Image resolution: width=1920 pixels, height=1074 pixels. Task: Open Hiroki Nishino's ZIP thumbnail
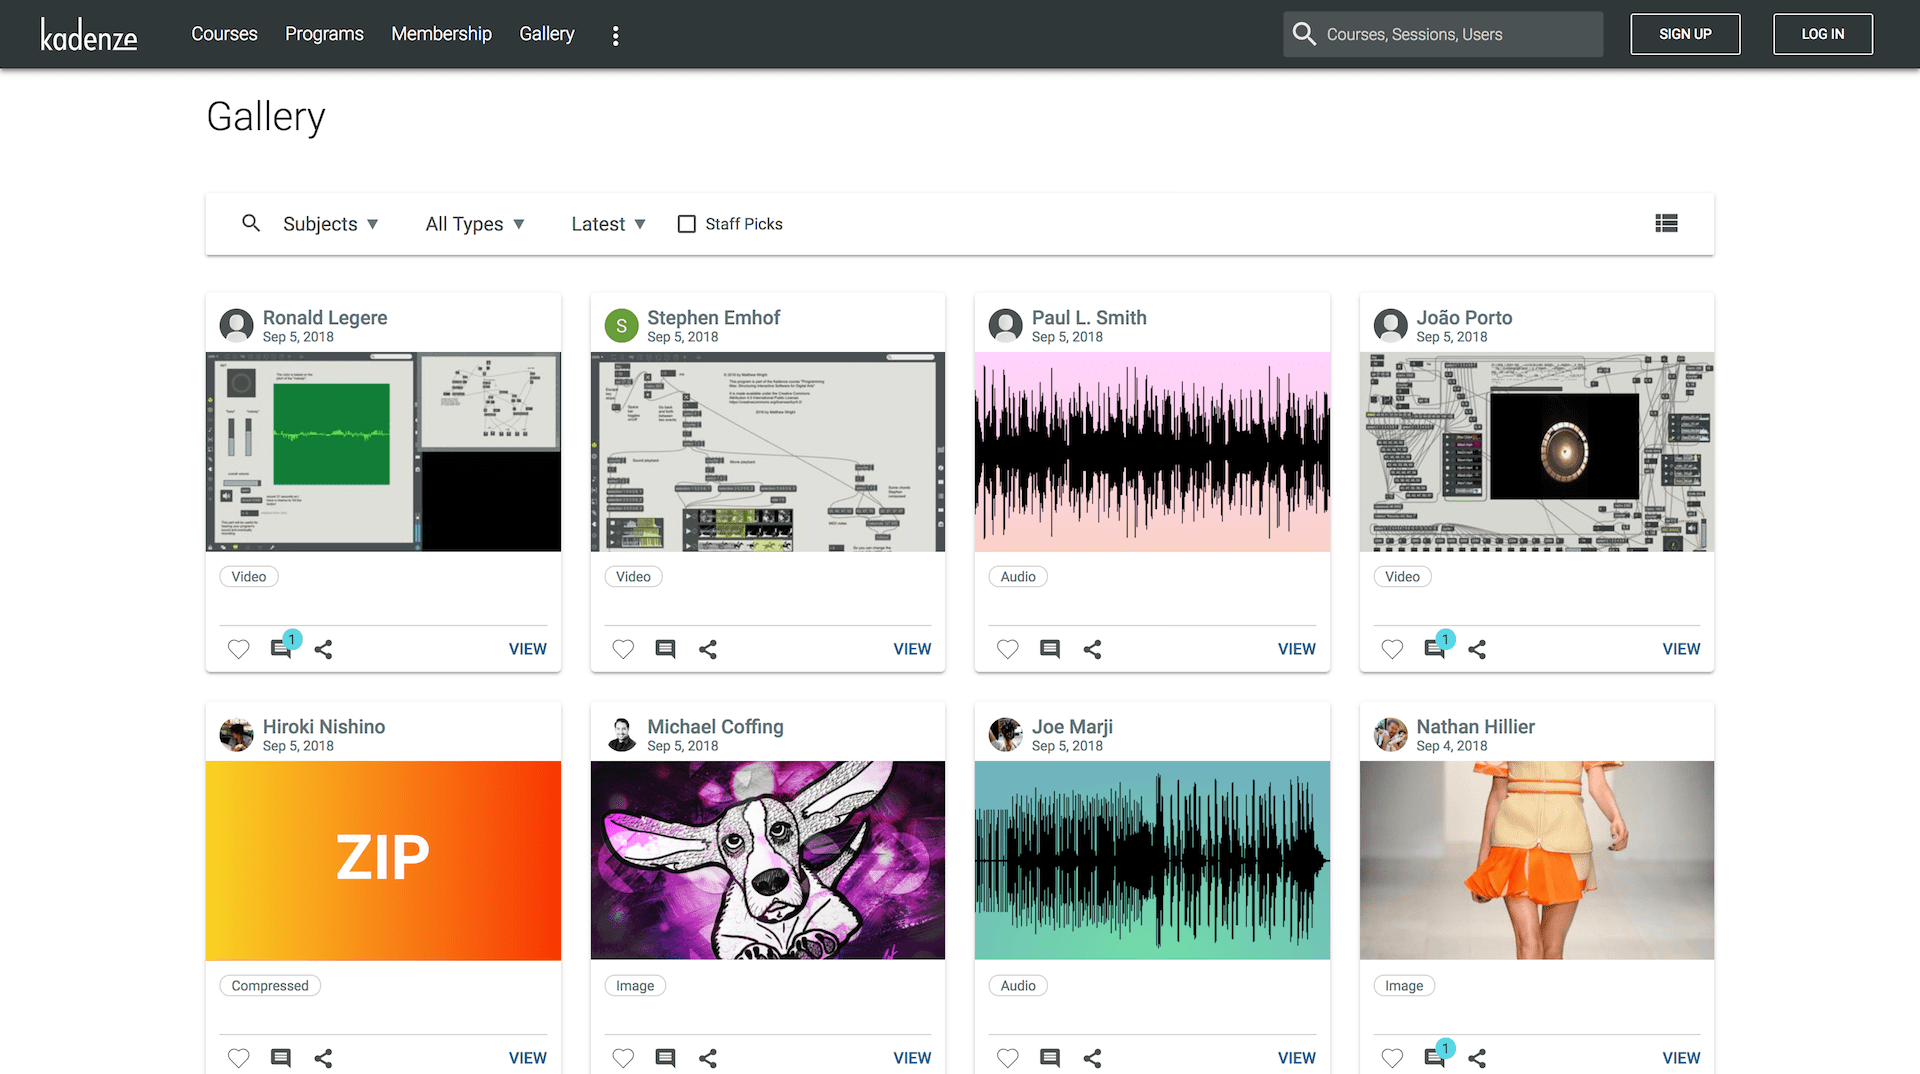tap(383, 860)
